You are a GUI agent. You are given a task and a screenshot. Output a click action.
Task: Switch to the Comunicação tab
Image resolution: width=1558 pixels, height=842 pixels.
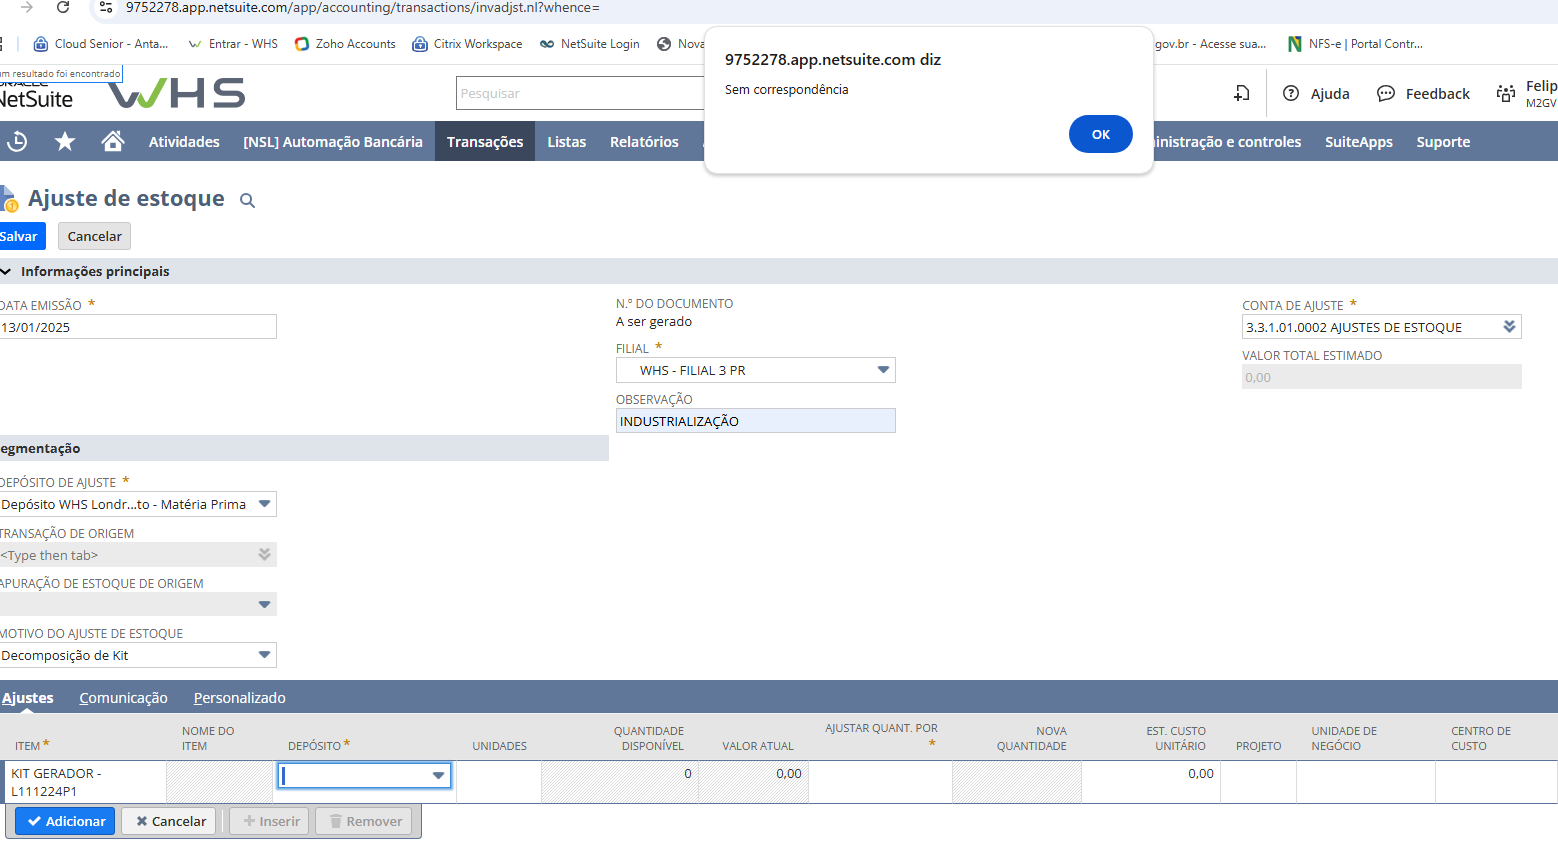[x=123, y=698]
